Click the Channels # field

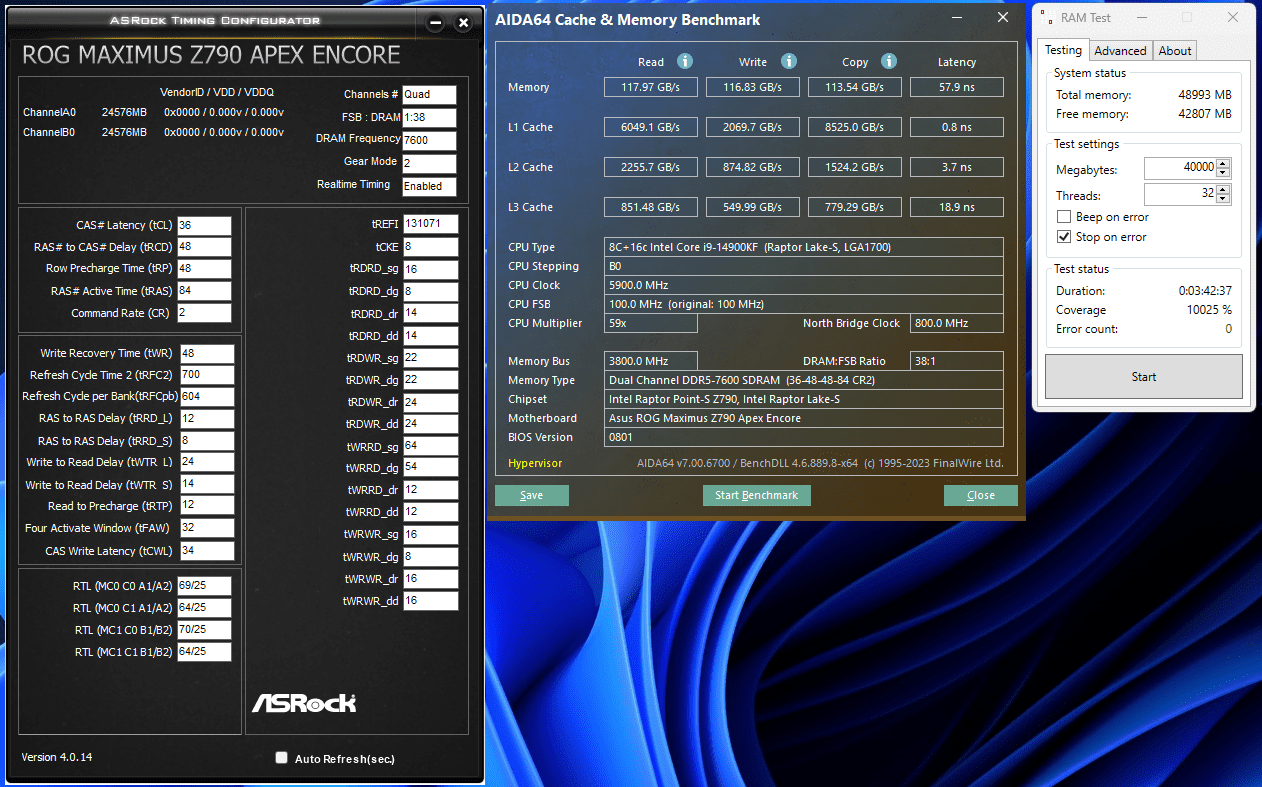pos(429,94)
